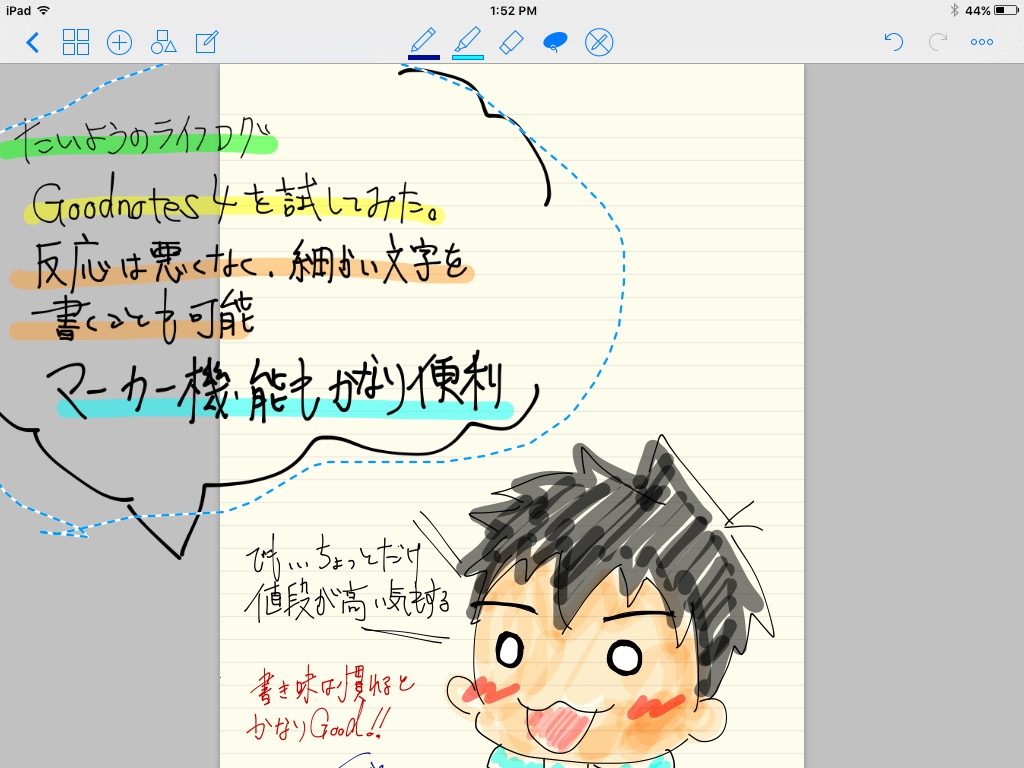The width and height of the screenshot is (1024, 768).
Task: Click the dark blue pen color bar
Action: coord(424,57)
